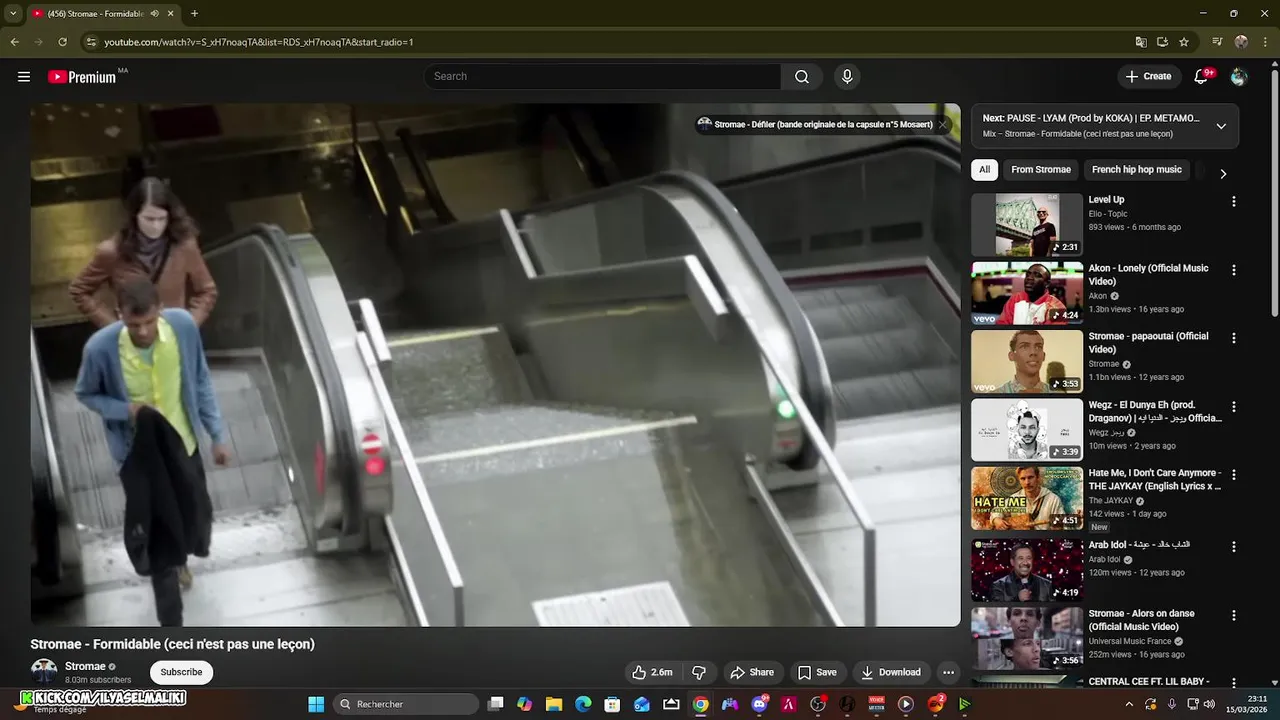Click Chrome translate page icon
The height and width of the screenshot is (720, 1280).
(1140, 42)
